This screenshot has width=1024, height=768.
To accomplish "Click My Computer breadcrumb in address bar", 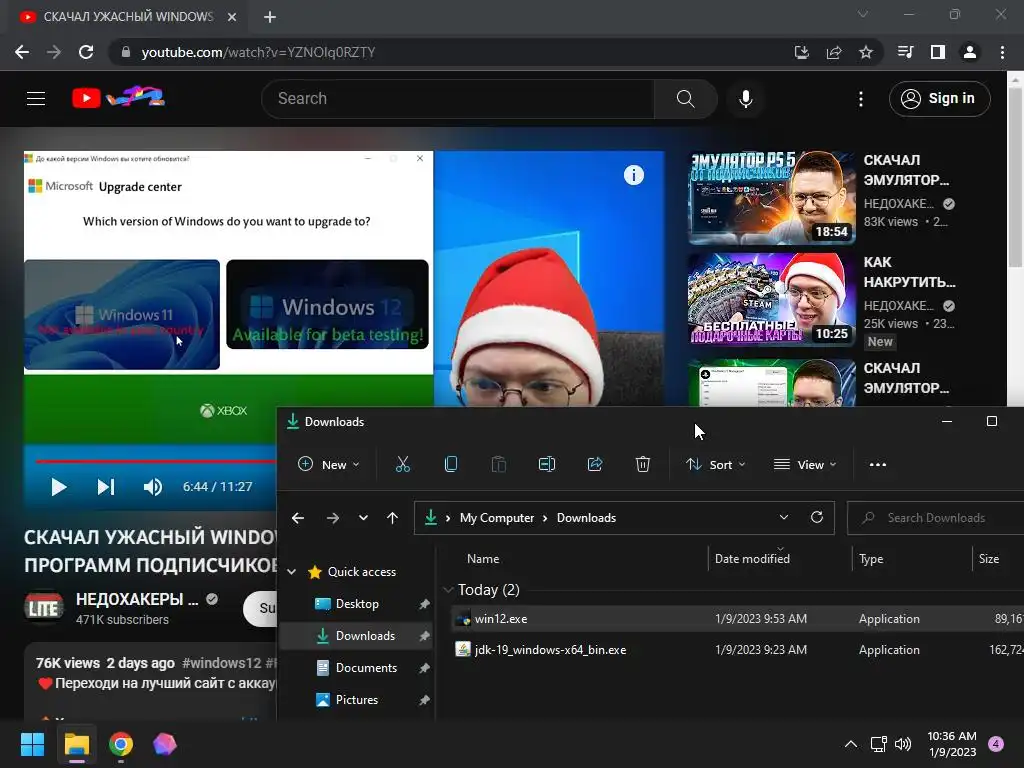I will pyautogui.click(x=496, y=518).
